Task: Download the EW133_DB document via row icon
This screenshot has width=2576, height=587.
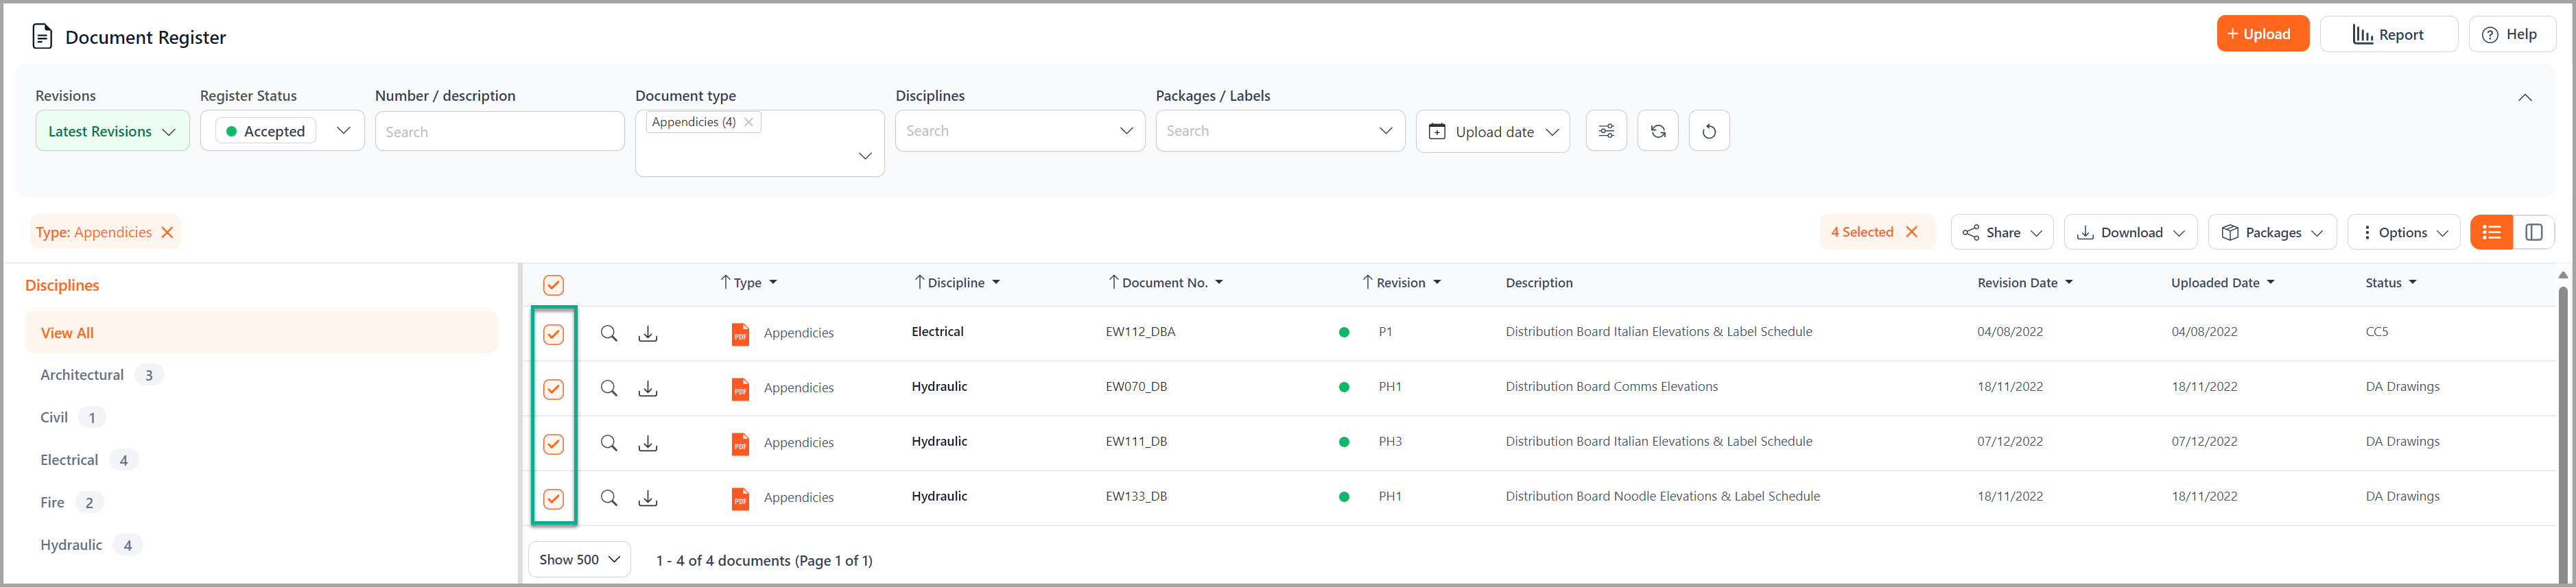Action: click(648, 498)
